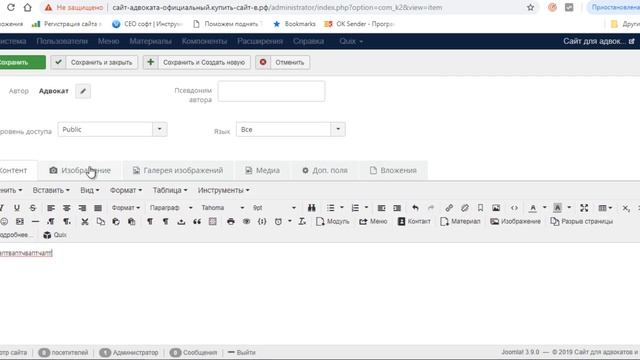The height and width of the screenshot is (360, 640).
Task: Toggle strikethrough formatting in the editor
Action: 33,208
